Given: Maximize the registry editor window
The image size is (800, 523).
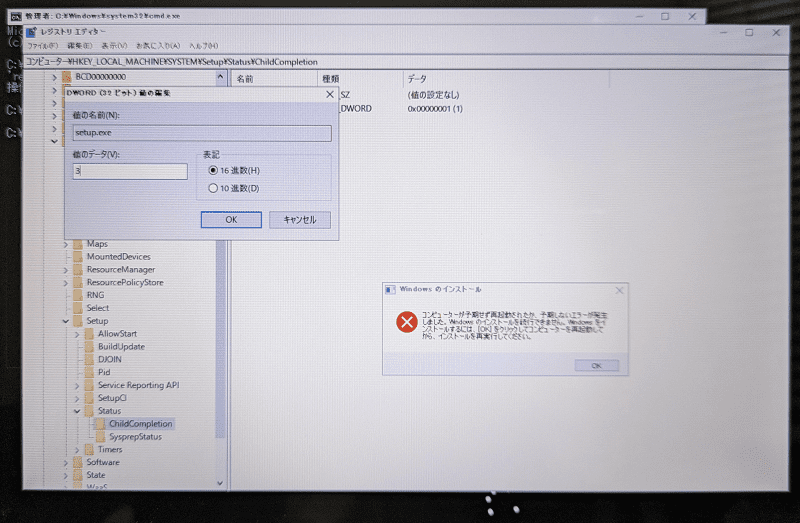Looking at the screenshot, I should 749,33.
